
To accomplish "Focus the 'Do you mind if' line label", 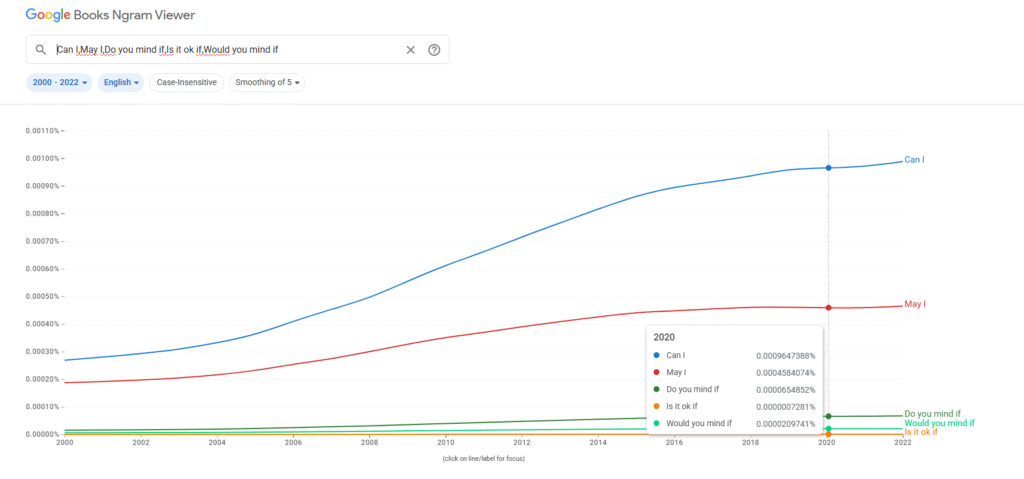I will click(932, 414).
